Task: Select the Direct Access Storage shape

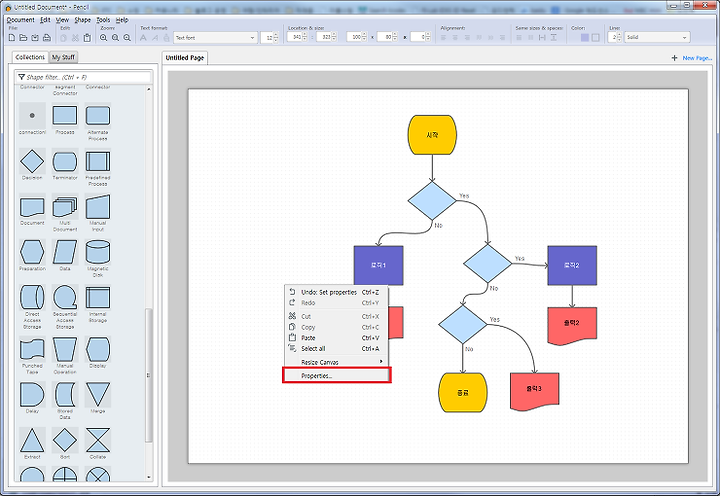Action: click(x=32, y=297)
